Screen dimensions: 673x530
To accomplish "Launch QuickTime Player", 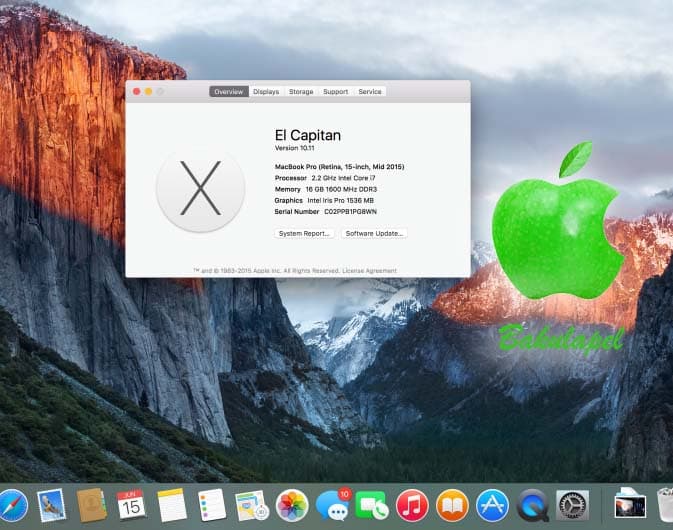I will tap(533, 506).
